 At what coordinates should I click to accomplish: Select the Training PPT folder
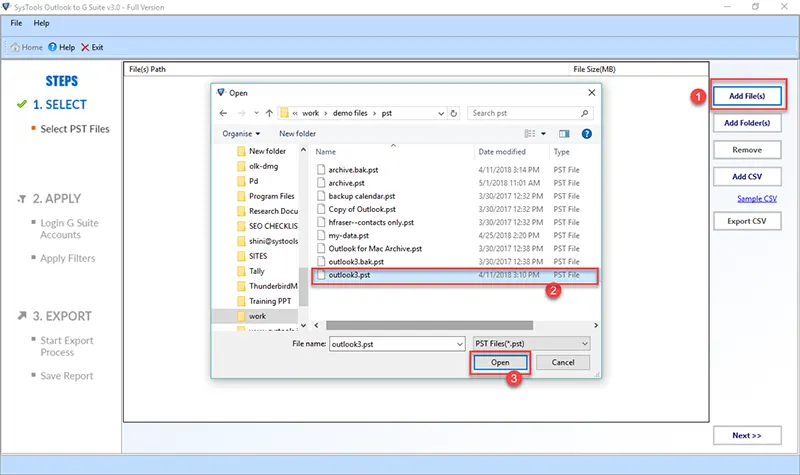(264, 301)
